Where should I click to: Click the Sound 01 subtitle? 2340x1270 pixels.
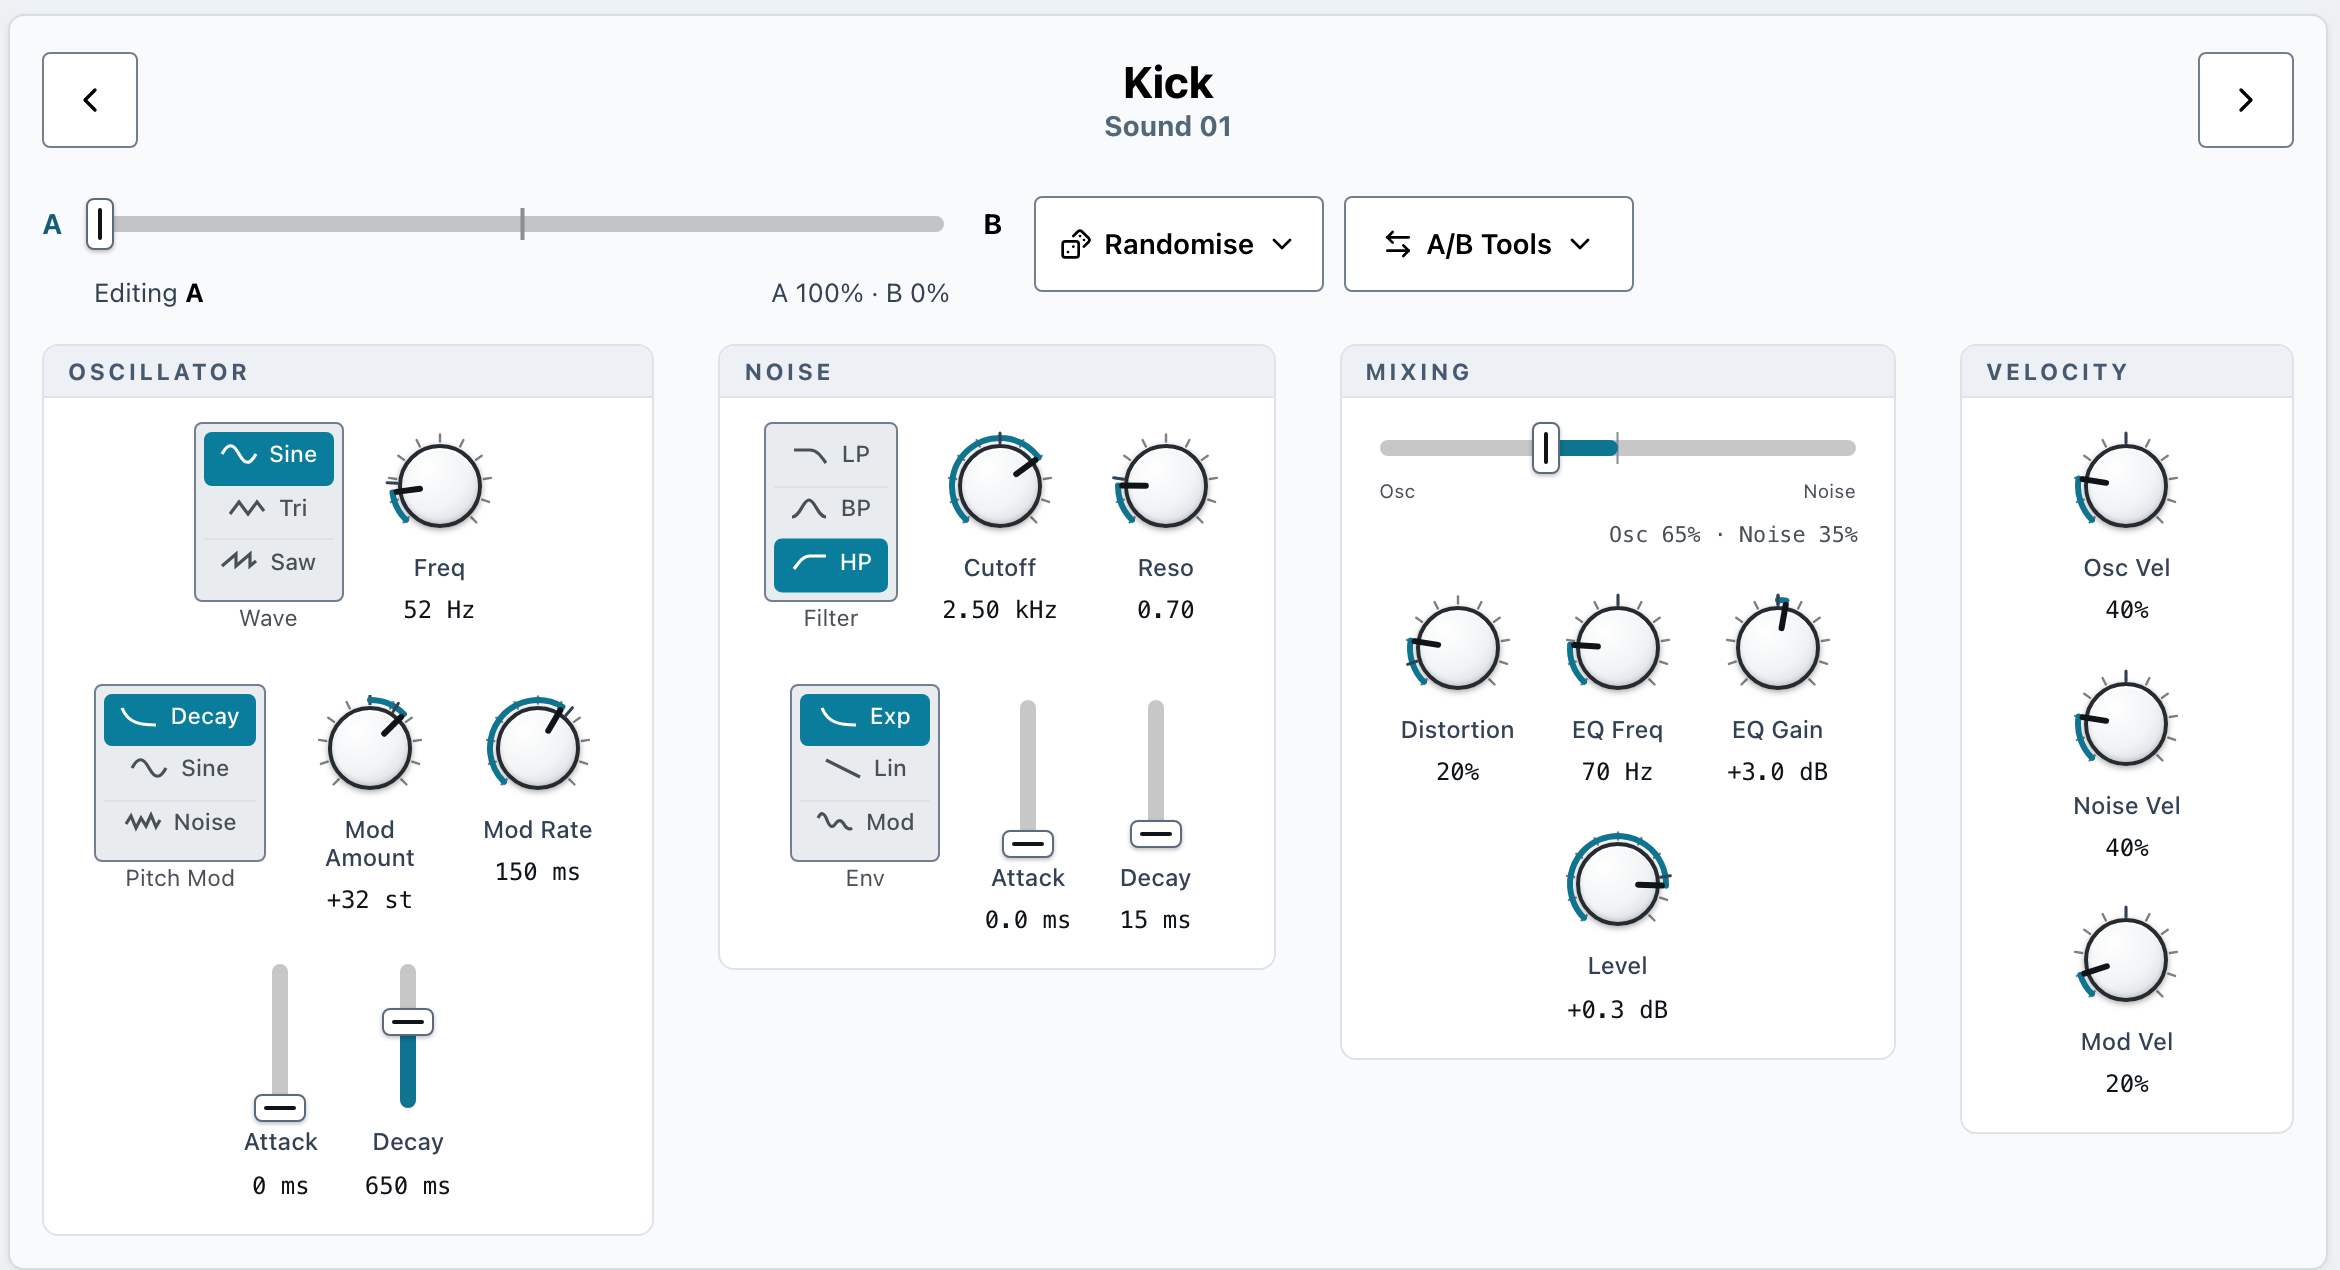(x=1168, y=127)
